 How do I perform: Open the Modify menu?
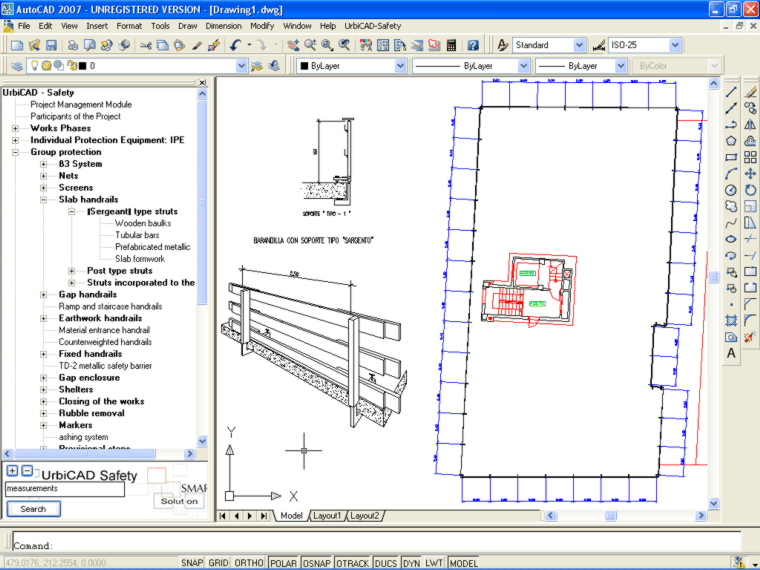(x=262, y=26)
